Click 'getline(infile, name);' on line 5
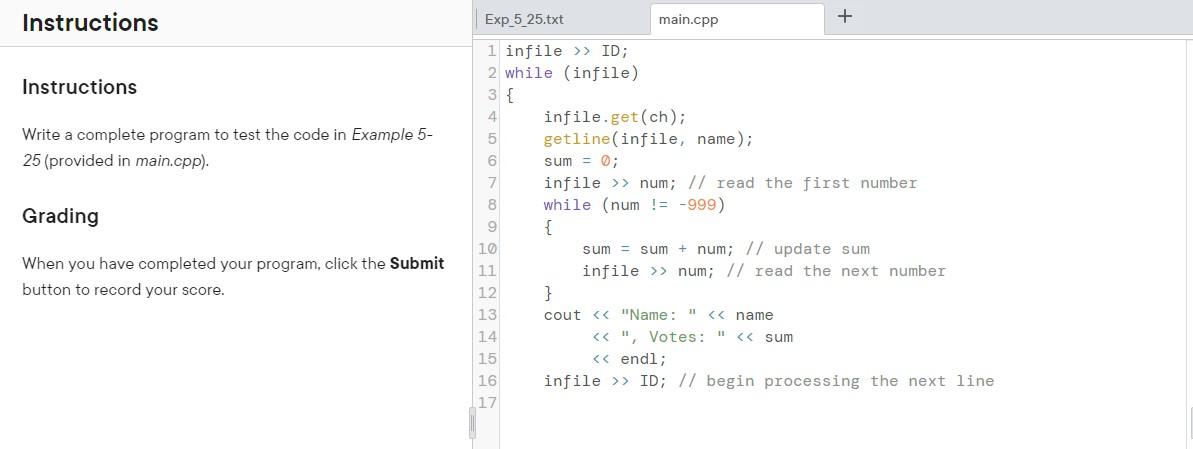The width and height of the screenshot is (1193, 449). click(648, 139)
